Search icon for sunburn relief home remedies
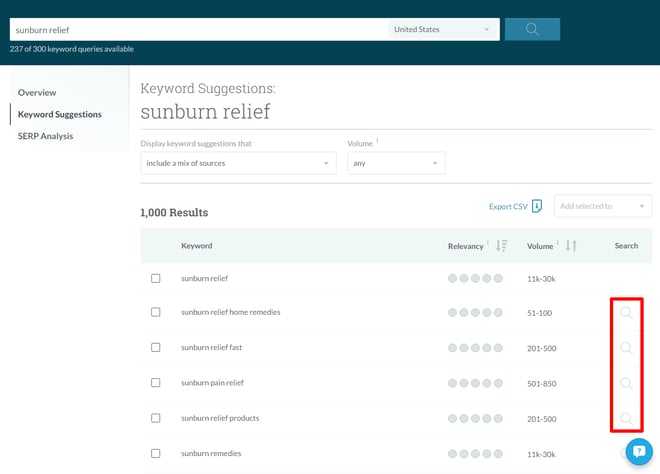Image resolution: width=660 pixels, height=474 pixels. point(626,312)
